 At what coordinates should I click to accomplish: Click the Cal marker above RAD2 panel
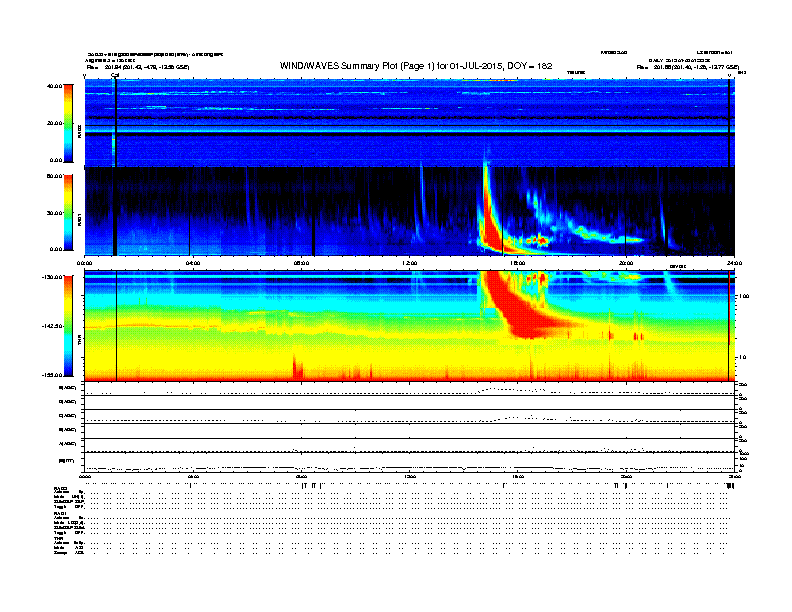[x=115, y=75]
